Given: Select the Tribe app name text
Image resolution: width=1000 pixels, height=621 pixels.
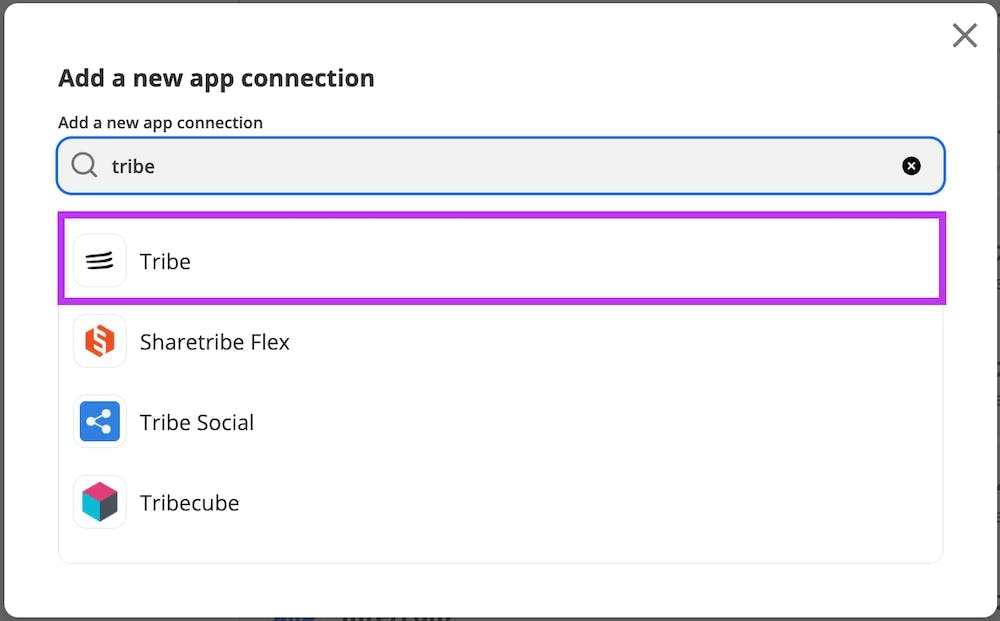Looking at the screenshot, I should click(165, 261).
